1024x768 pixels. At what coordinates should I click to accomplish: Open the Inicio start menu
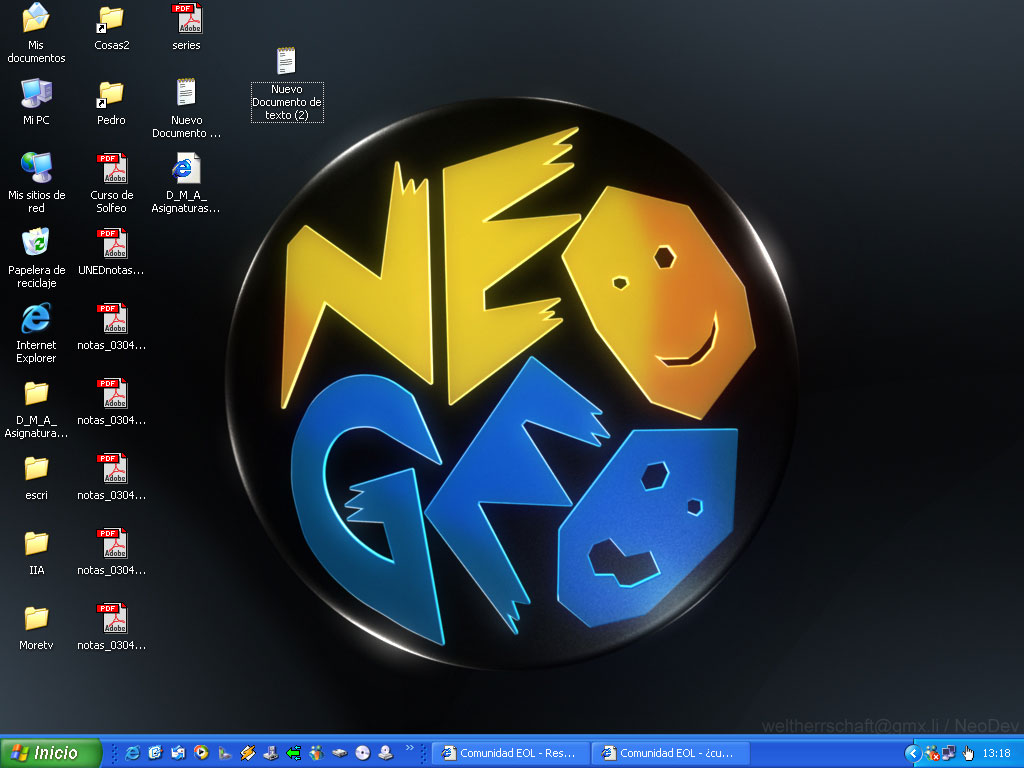click(52, 753)
